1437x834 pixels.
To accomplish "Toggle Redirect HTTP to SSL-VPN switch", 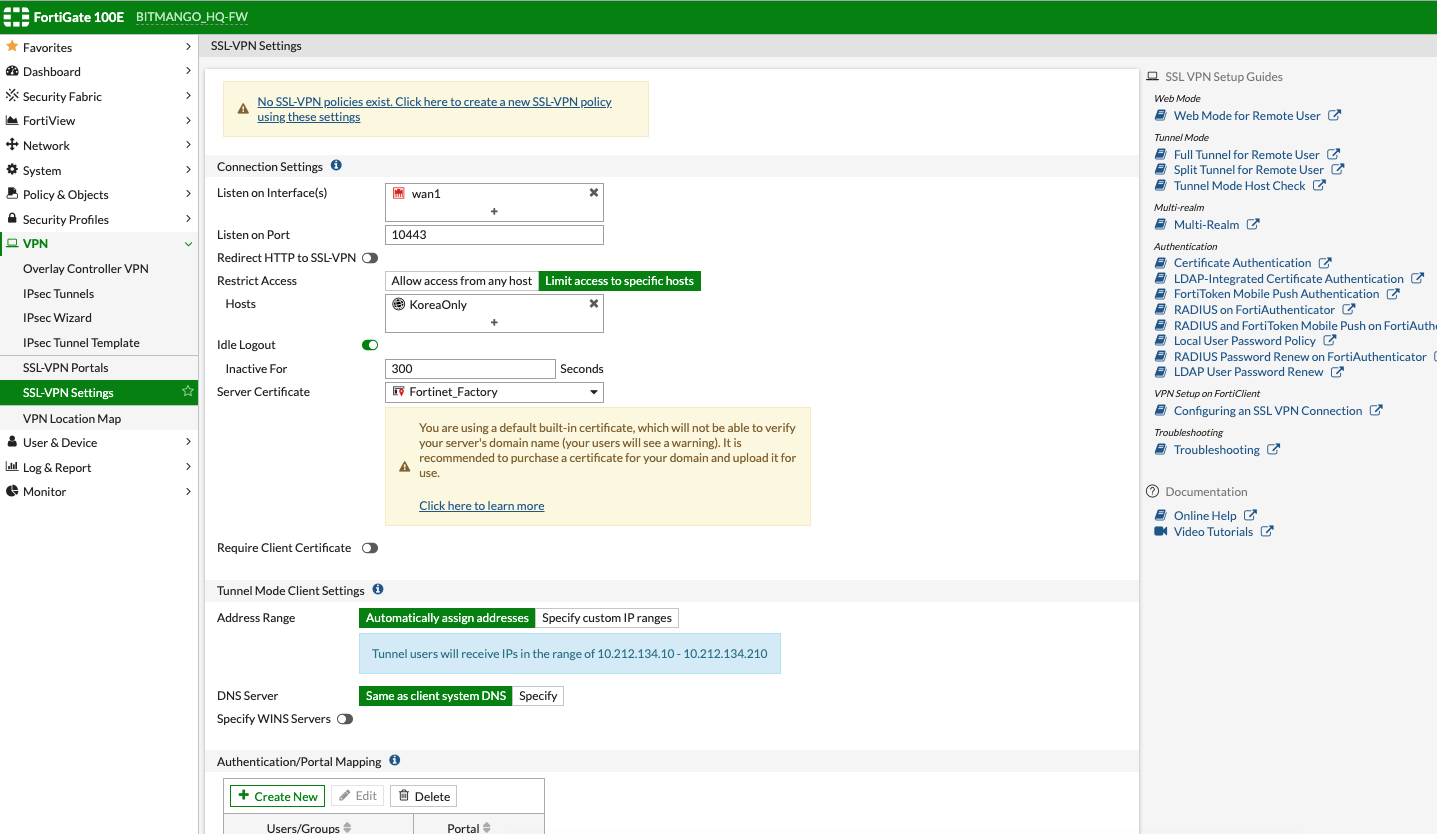I will pyautogui.click(x=370, y=258).
